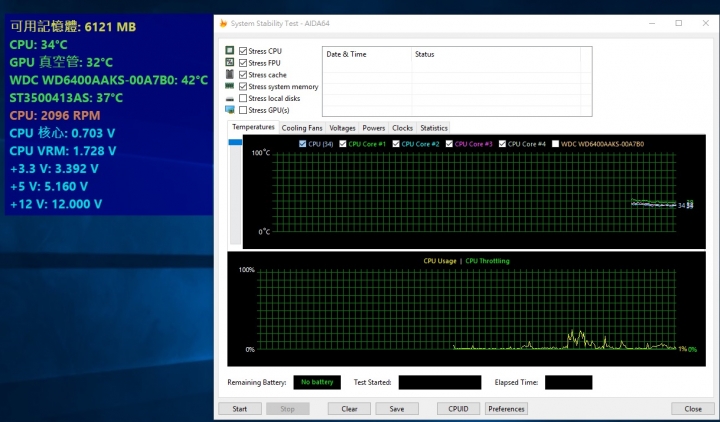Click +12 V: 12.000 V overlay line
Image resolution: width=720 pixels, height=422 pixels.
[56, 204]
